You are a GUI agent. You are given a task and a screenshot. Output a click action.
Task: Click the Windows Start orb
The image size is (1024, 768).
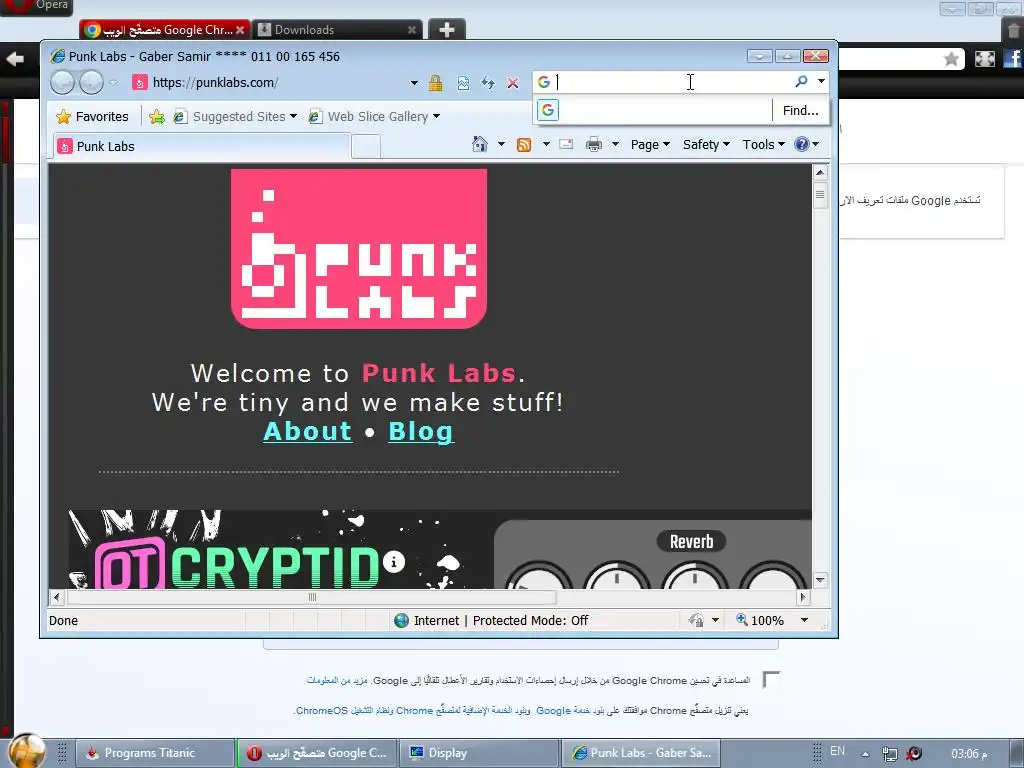click(27, 751)
